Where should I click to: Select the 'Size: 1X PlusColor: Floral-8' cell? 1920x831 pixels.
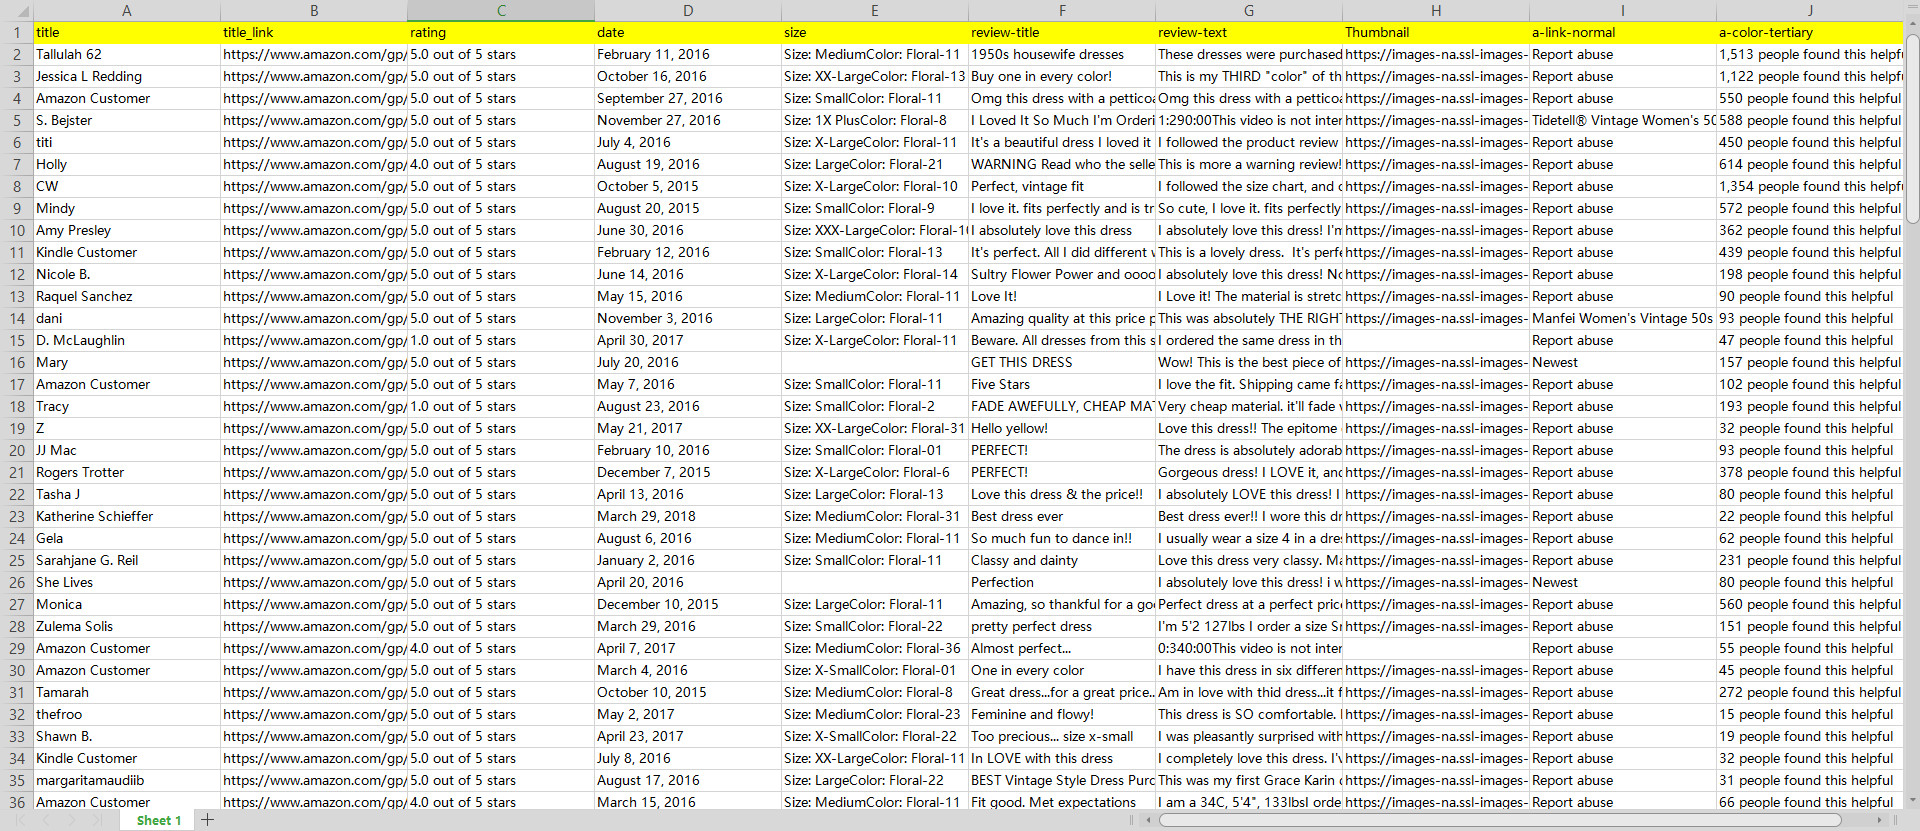click(875, 120)
